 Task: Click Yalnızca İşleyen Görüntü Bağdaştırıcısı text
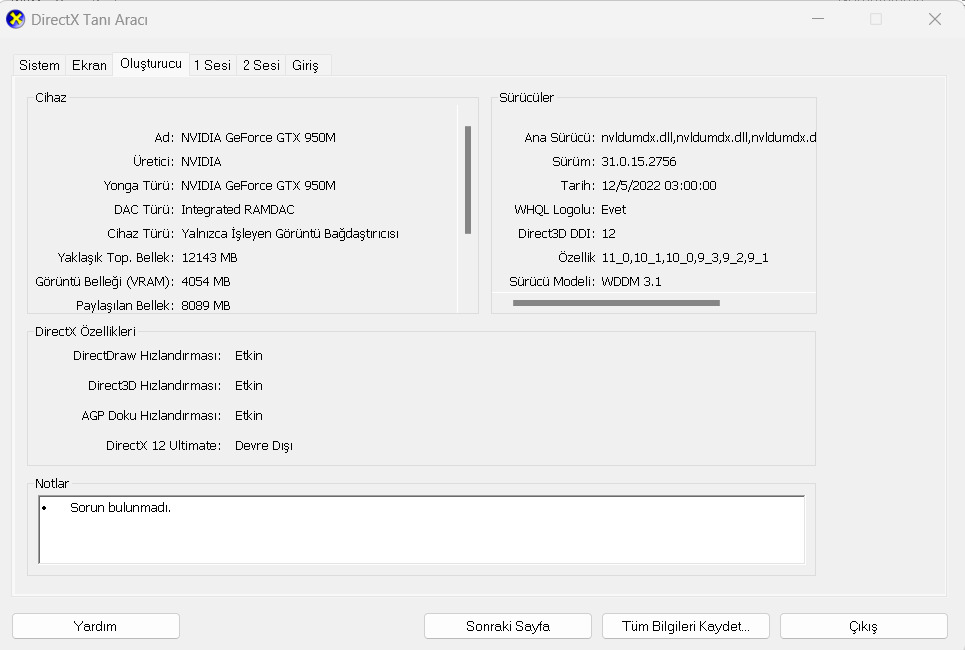[x=290, y=233]
